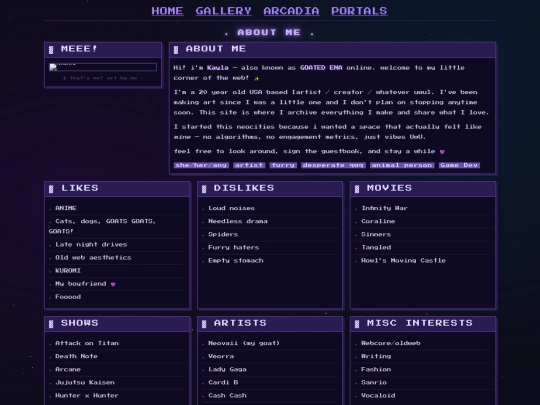Click 'Furry haters' in Dislikes
The height and width of the screenshot is (405, 540).
click(233, 247)
